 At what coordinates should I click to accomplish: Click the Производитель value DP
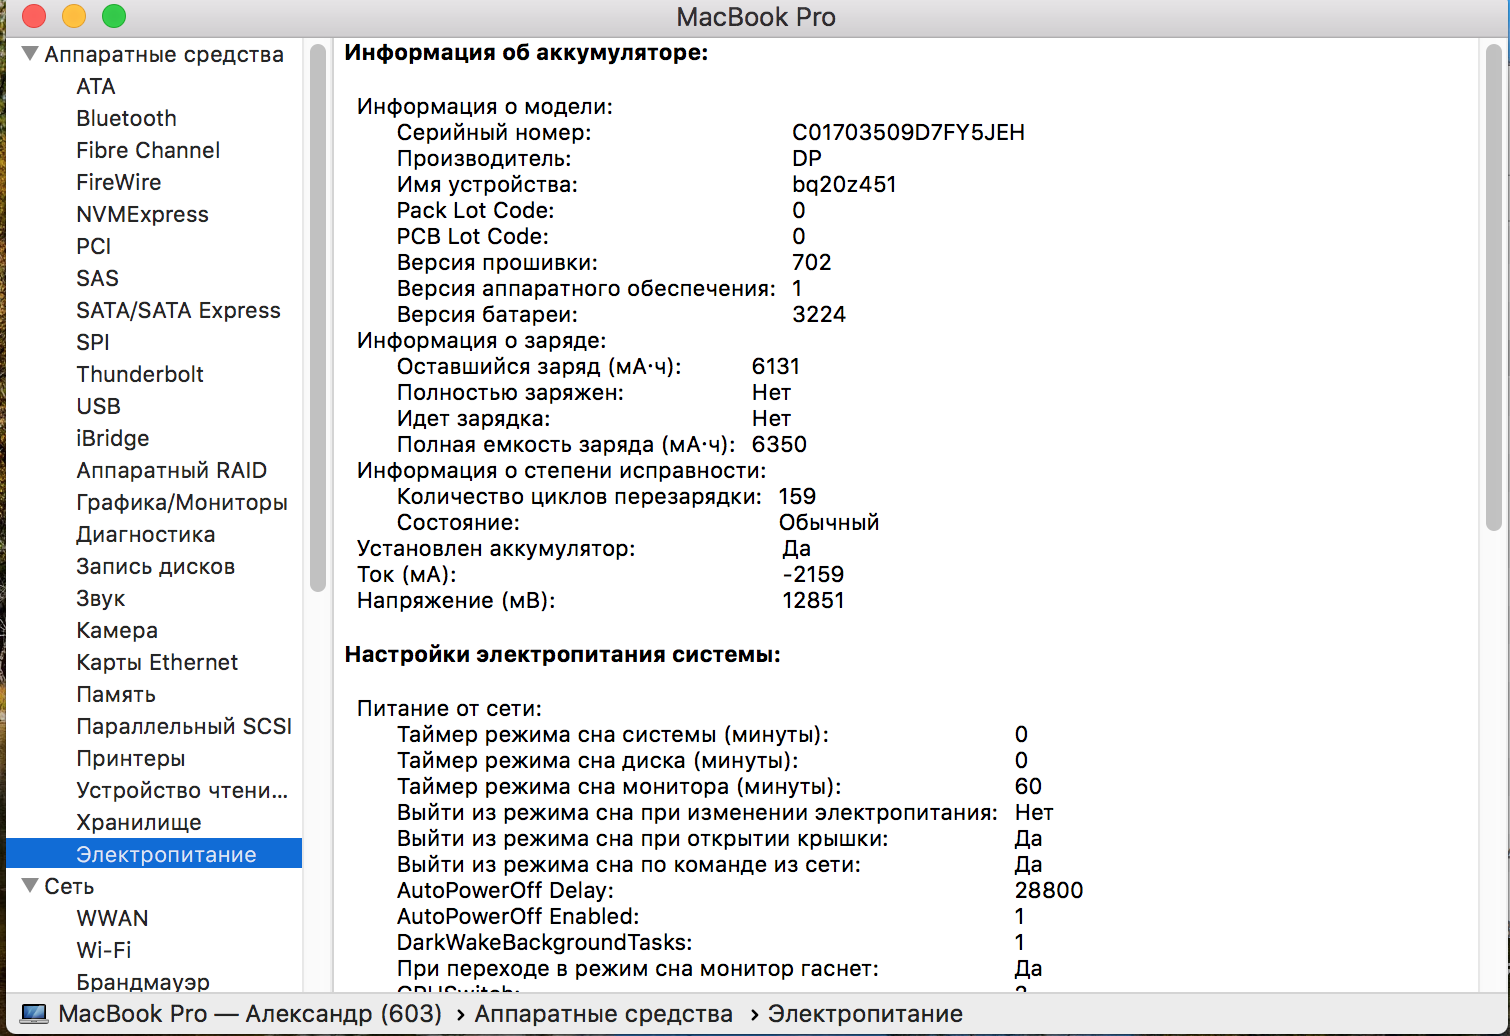point(807,158)
